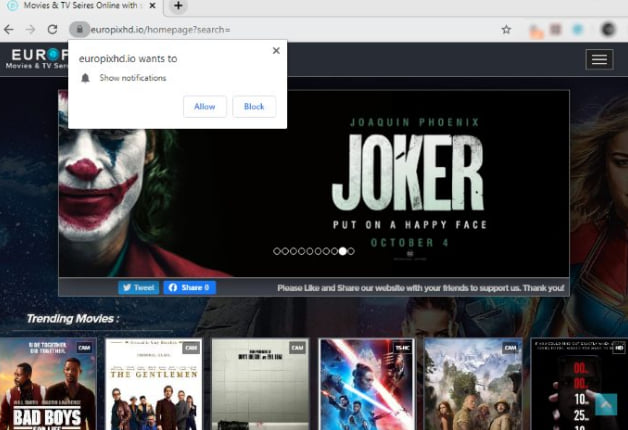Open the browser profile avatar
Screen dimensions: 628x430
pos(608,29)
